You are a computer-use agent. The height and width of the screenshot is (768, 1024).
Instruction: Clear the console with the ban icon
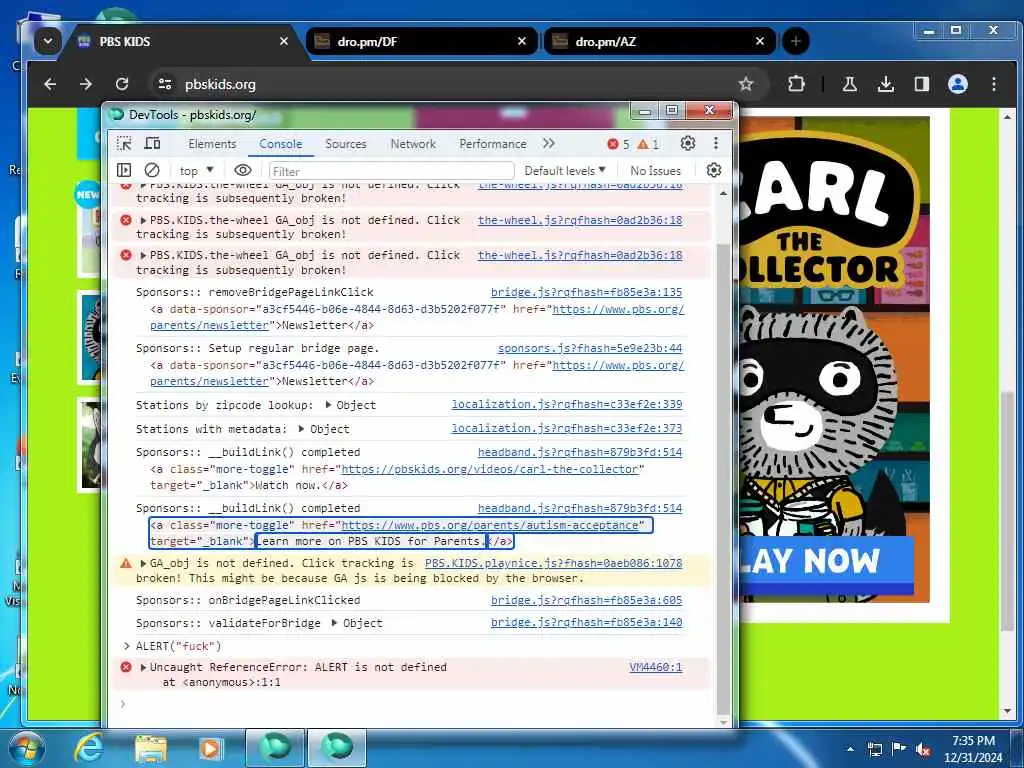tap(152, 170)
